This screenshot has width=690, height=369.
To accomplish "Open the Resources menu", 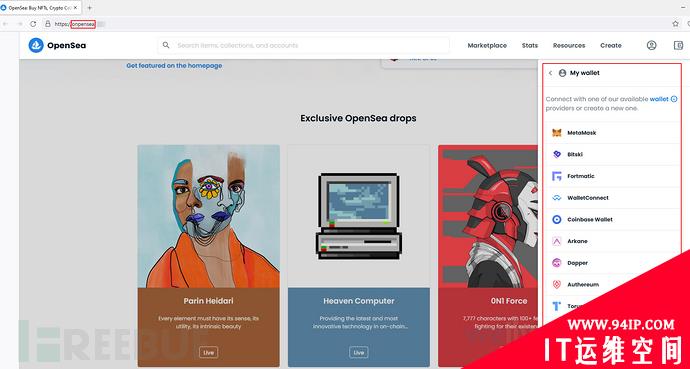I will [x=569, y=45].
